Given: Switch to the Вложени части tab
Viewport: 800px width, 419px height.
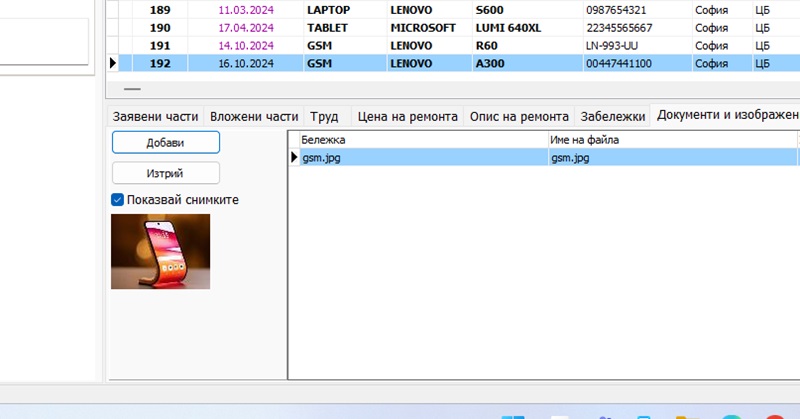Looking at the screenshot, I should pyautogui.click(x=254, y=116).
